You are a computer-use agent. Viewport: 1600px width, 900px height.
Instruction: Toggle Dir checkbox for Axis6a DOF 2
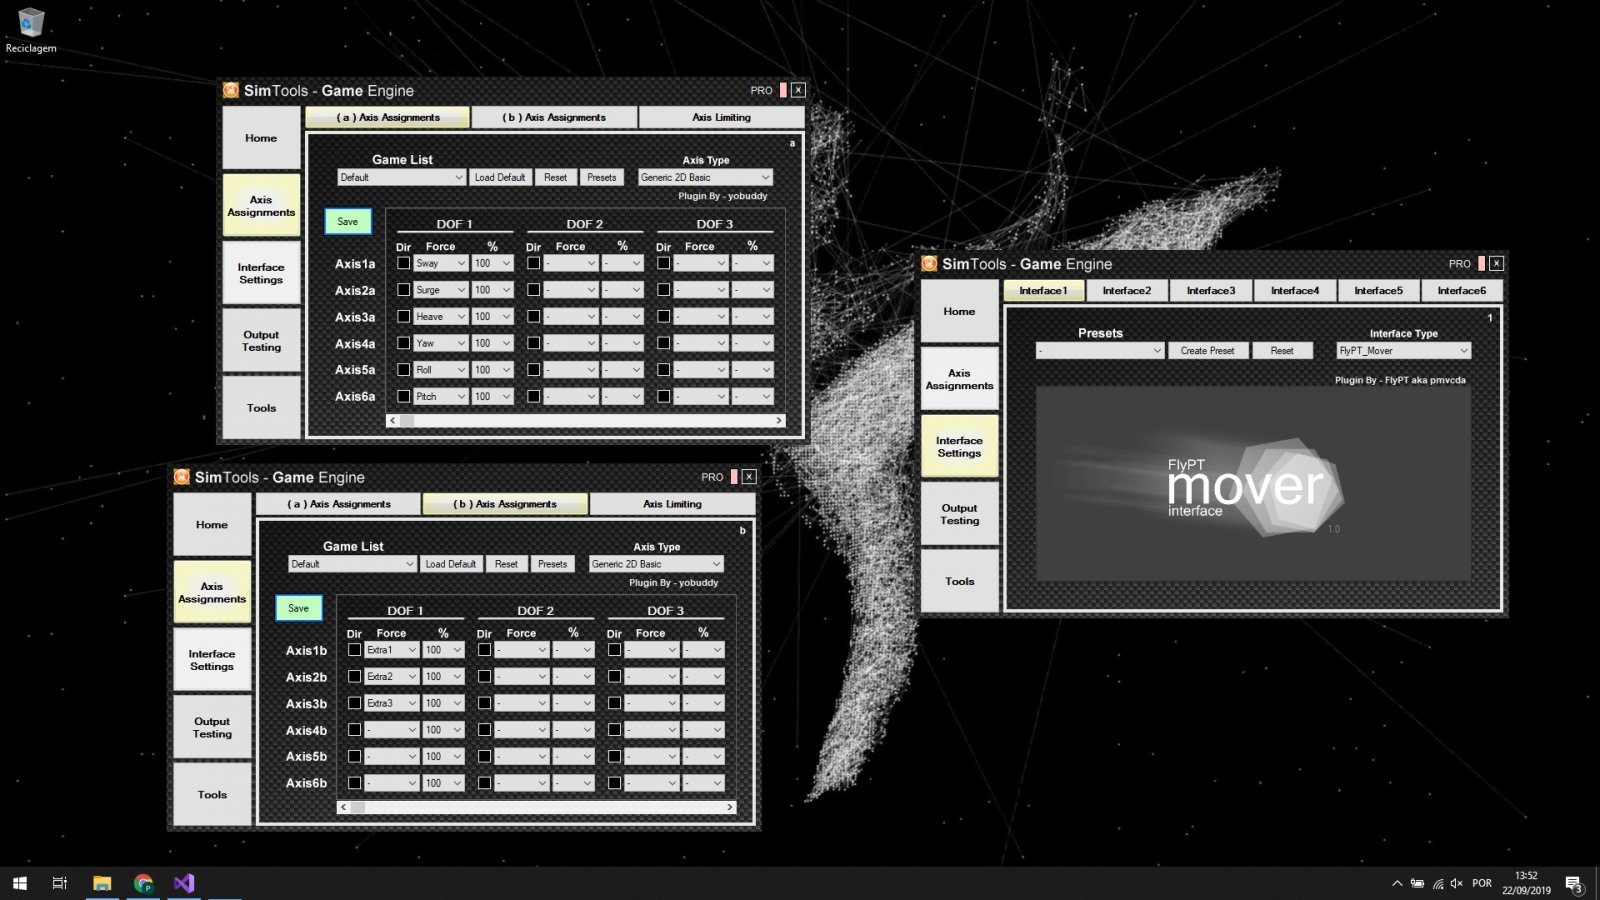pyautogui.click(x=534, y=396)
